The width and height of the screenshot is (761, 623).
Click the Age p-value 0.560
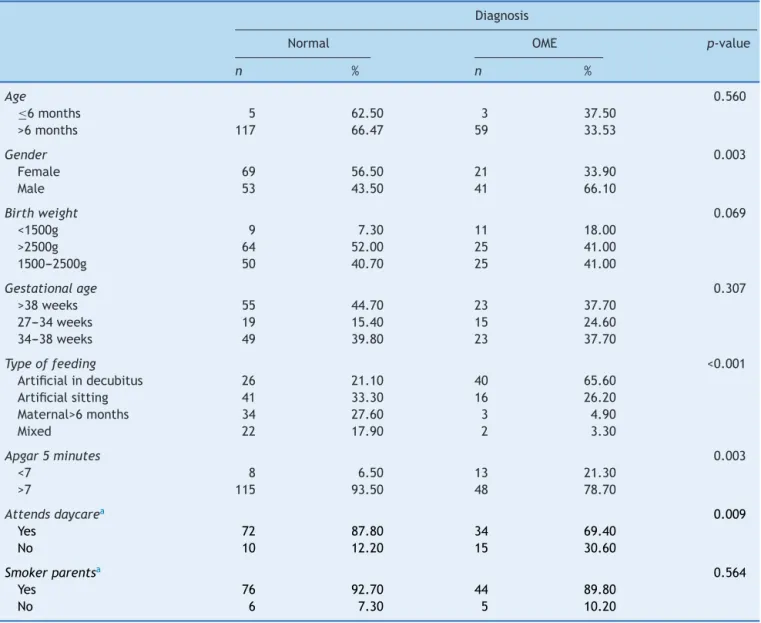point(729,97)
